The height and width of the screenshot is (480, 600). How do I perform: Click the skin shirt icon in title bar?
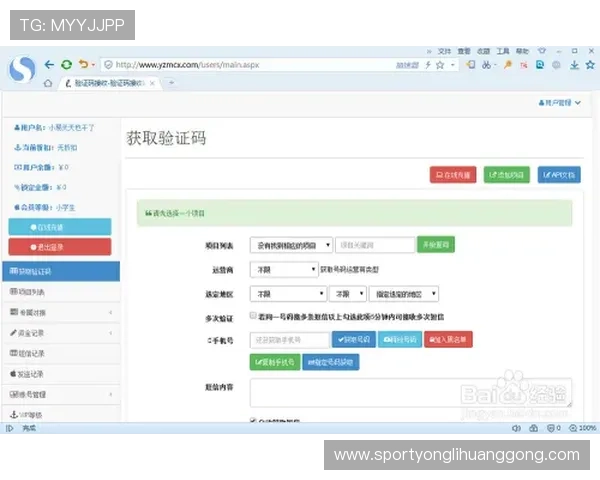(x=542, y=51)
